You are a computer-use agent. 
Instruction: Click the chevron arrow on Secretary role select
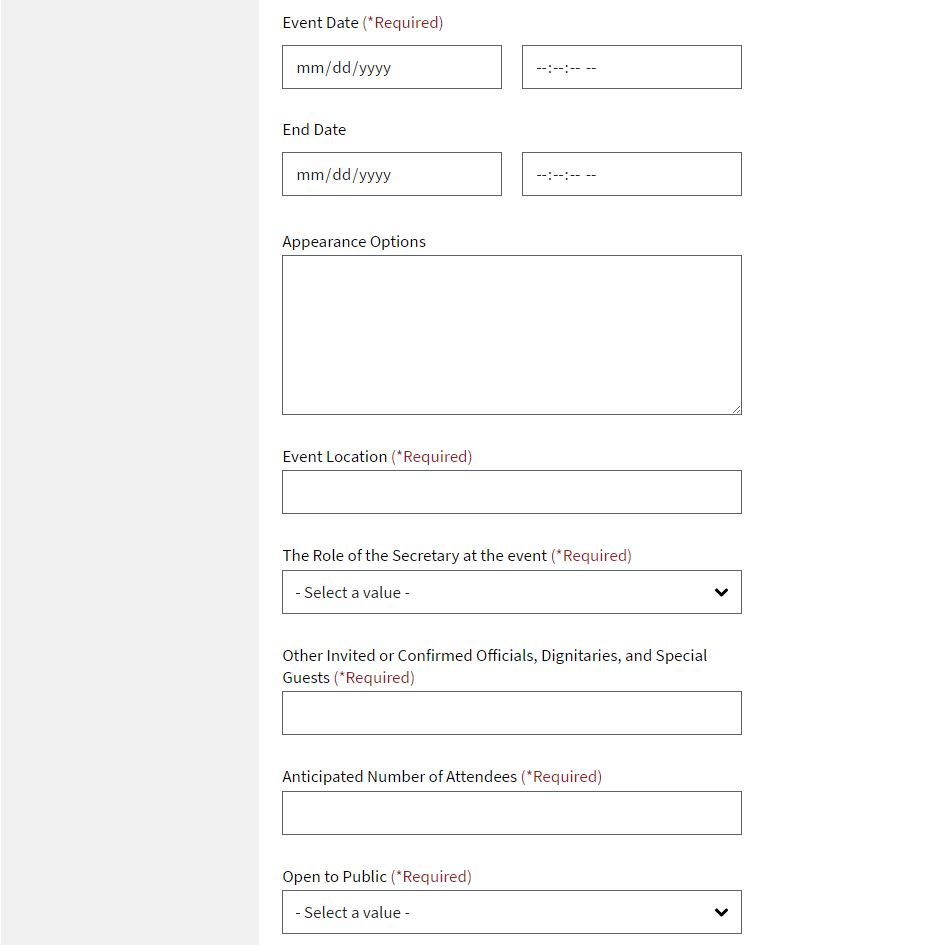[x=721, y=592]
